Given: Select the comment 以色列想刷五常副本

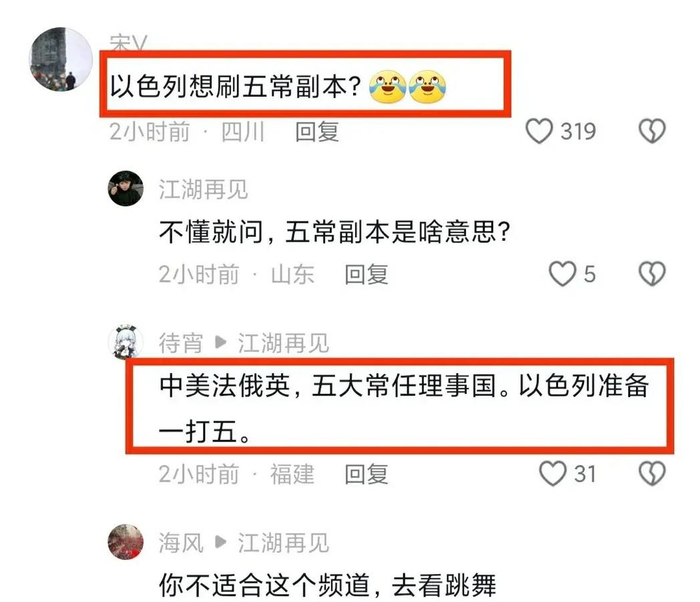Looking at the screenshot, I should click(x=235, y=86).
